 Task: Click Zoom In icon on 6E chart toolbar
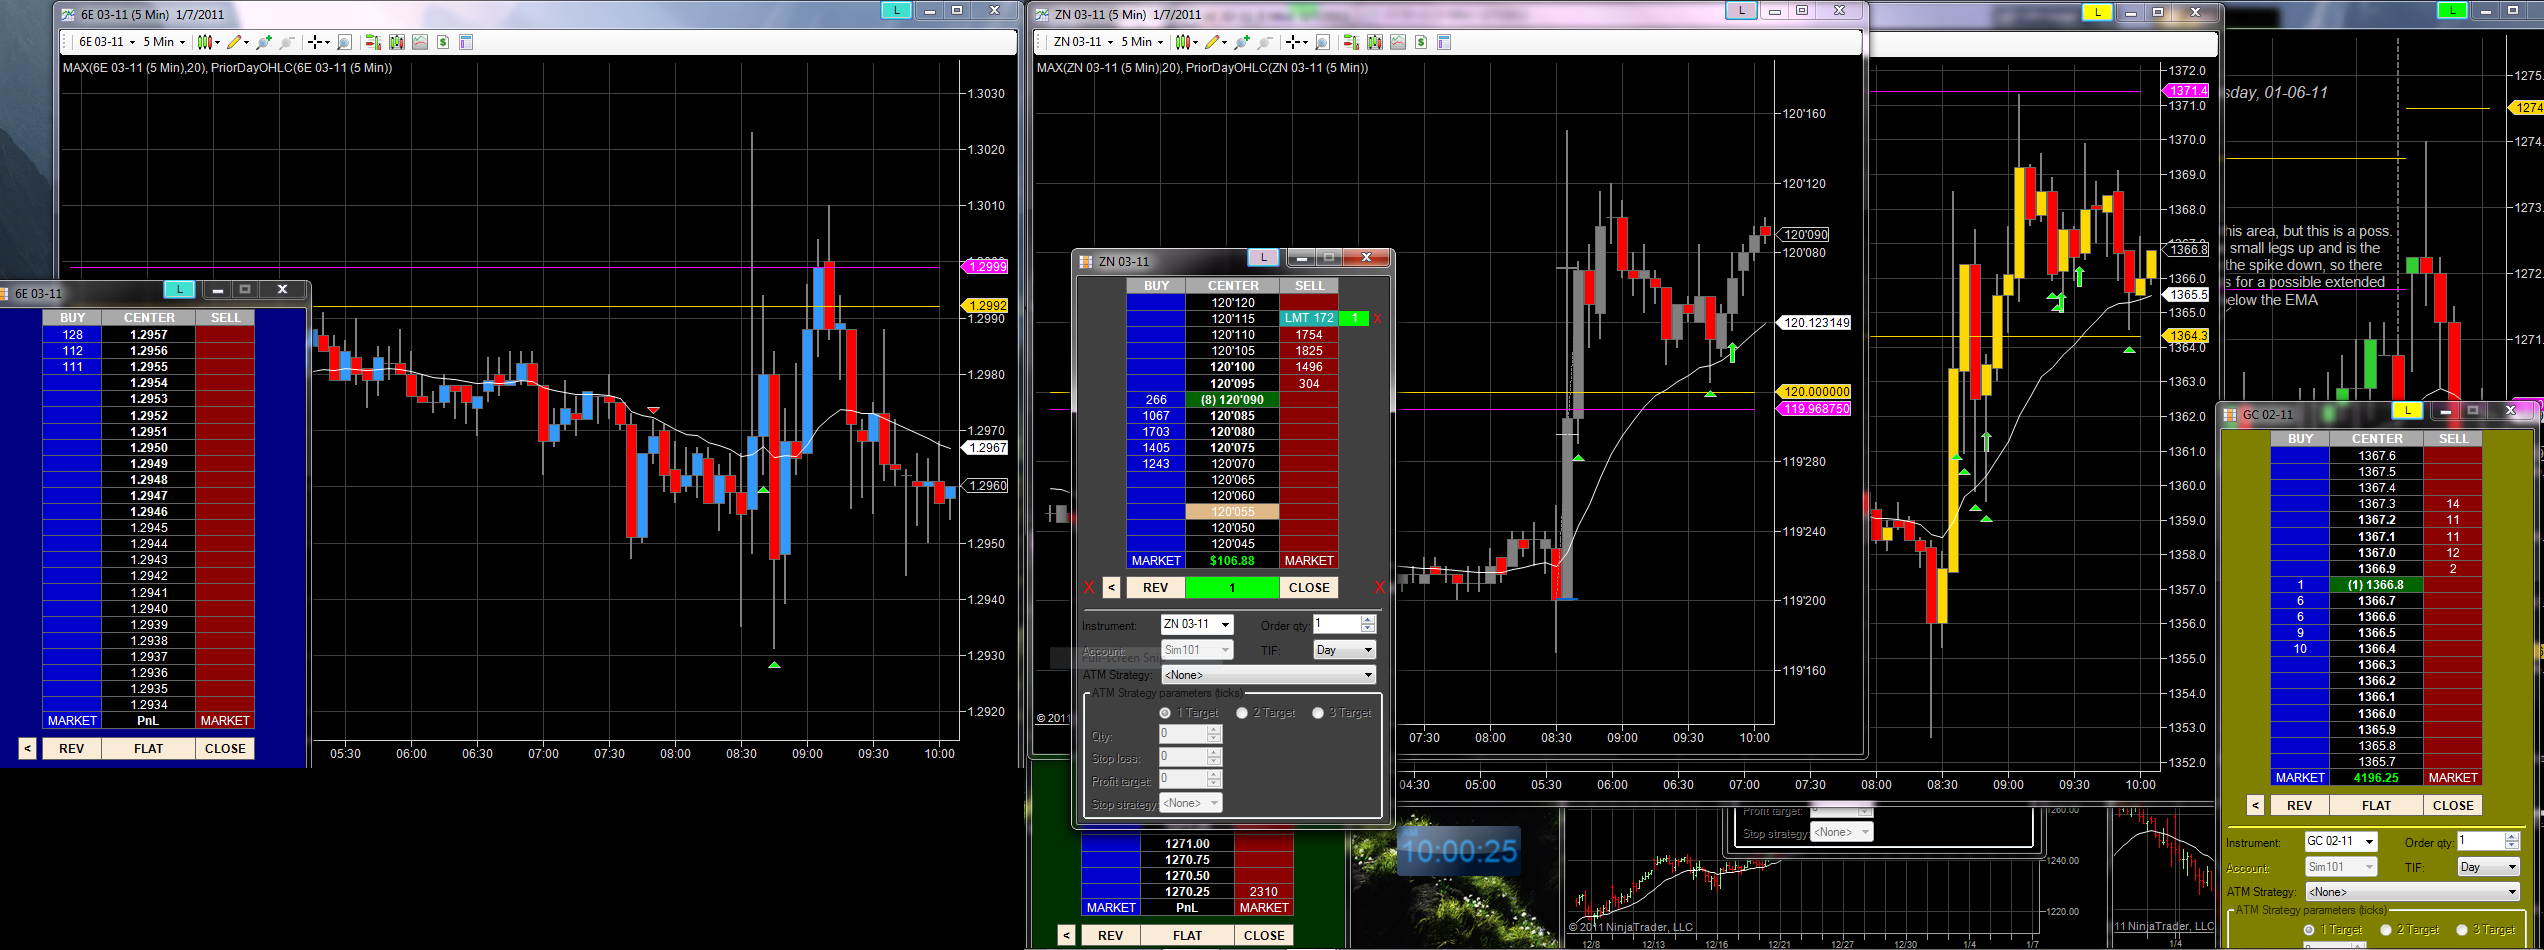coord(264,42)
